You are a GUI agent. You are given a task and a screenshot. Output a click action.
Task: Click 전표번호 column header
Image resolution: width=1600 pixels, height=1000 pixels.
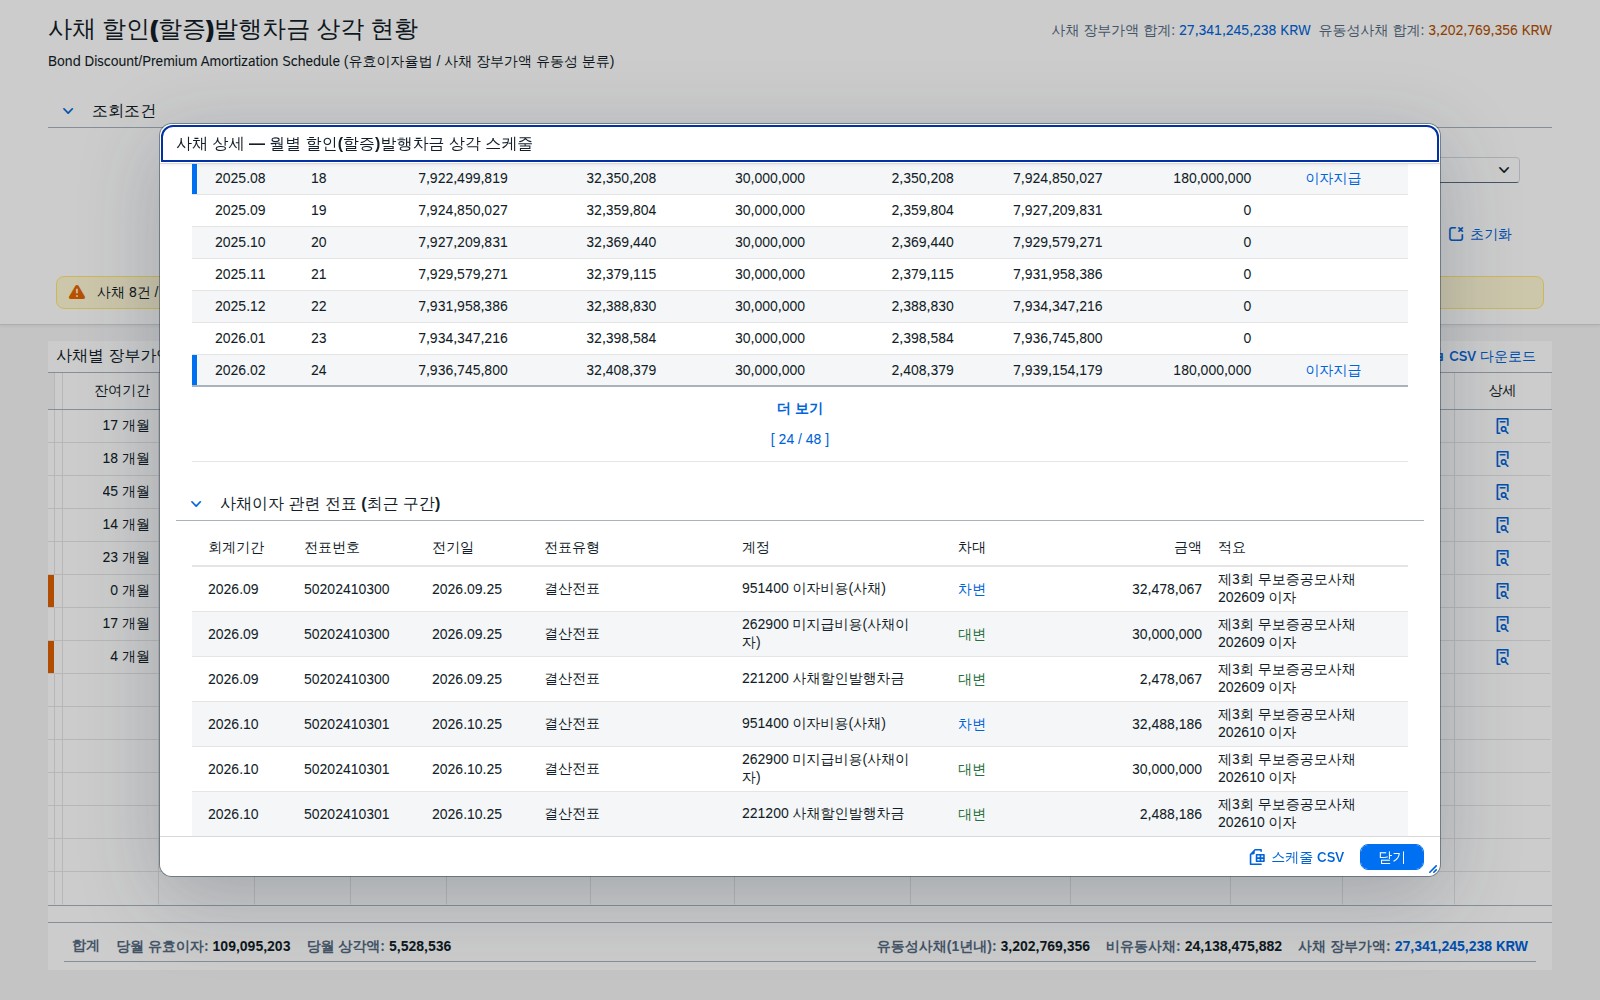332,547
